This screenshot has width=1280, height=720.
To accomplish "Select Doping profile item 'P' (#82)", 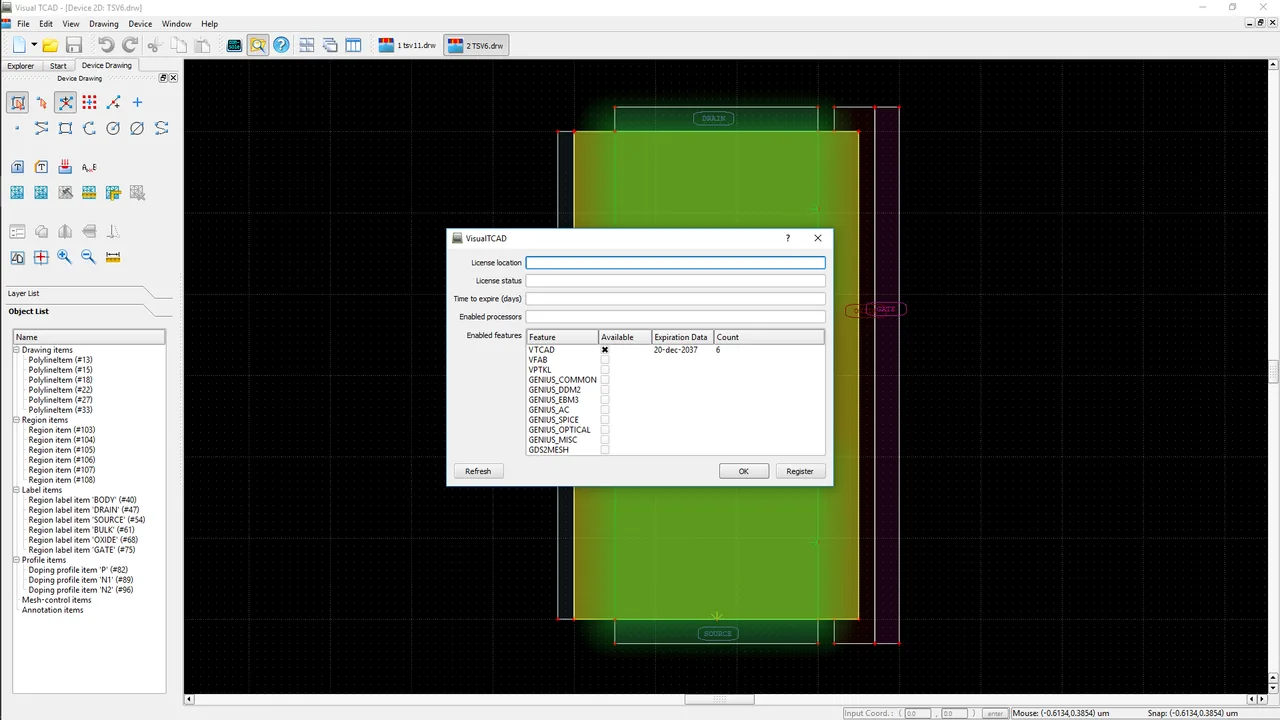I will [x=78, y=570].
